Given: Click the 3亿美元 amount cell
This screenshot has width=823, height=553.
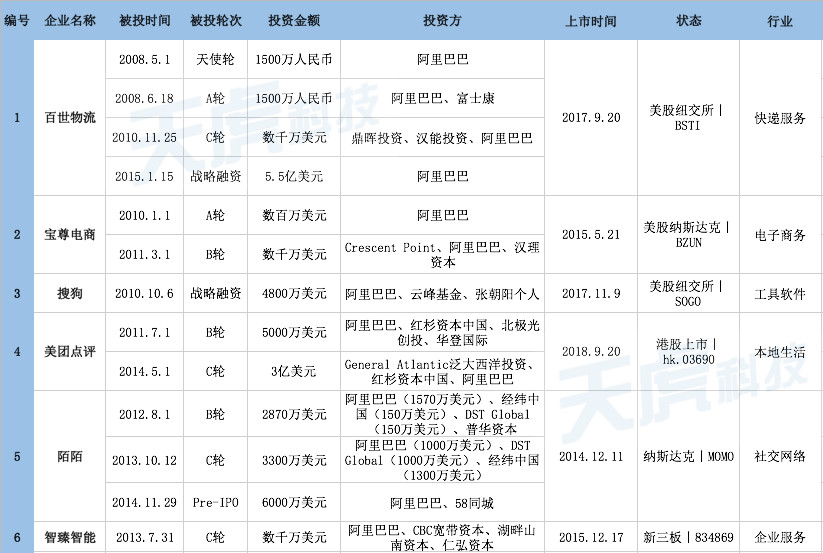Looking at the screenshot, I should [294, 371].
